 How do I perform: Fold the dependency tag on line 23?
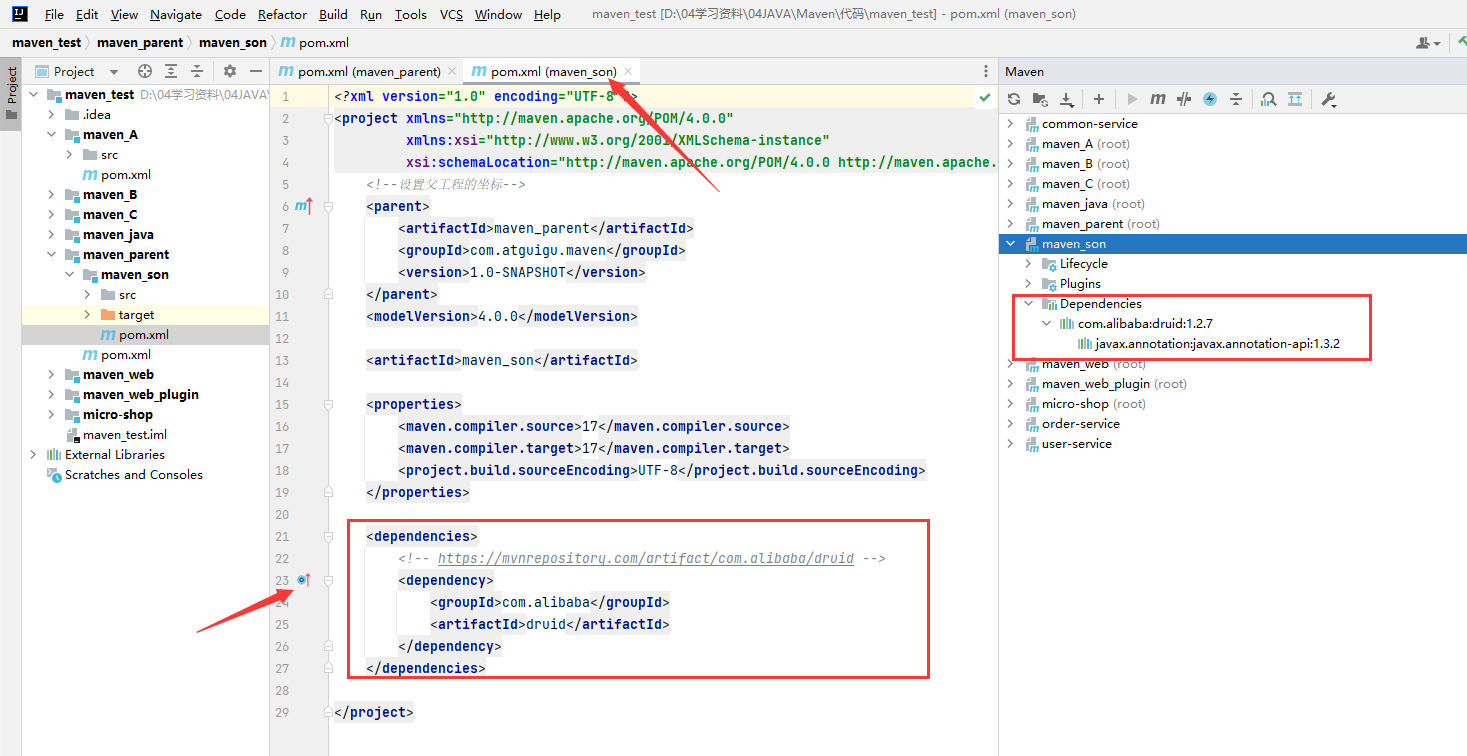tap(328, 580)
